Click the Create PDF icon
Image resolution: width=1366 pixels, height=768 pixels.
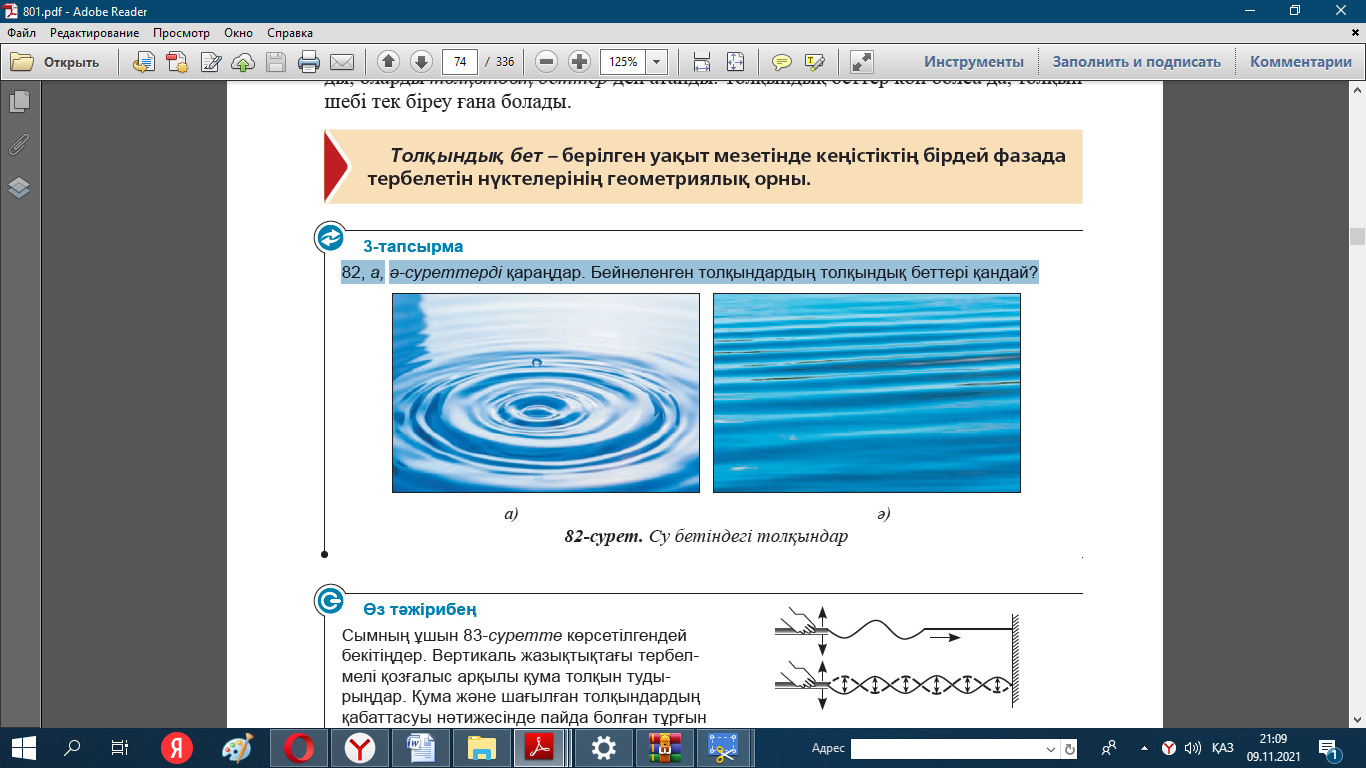177,62
